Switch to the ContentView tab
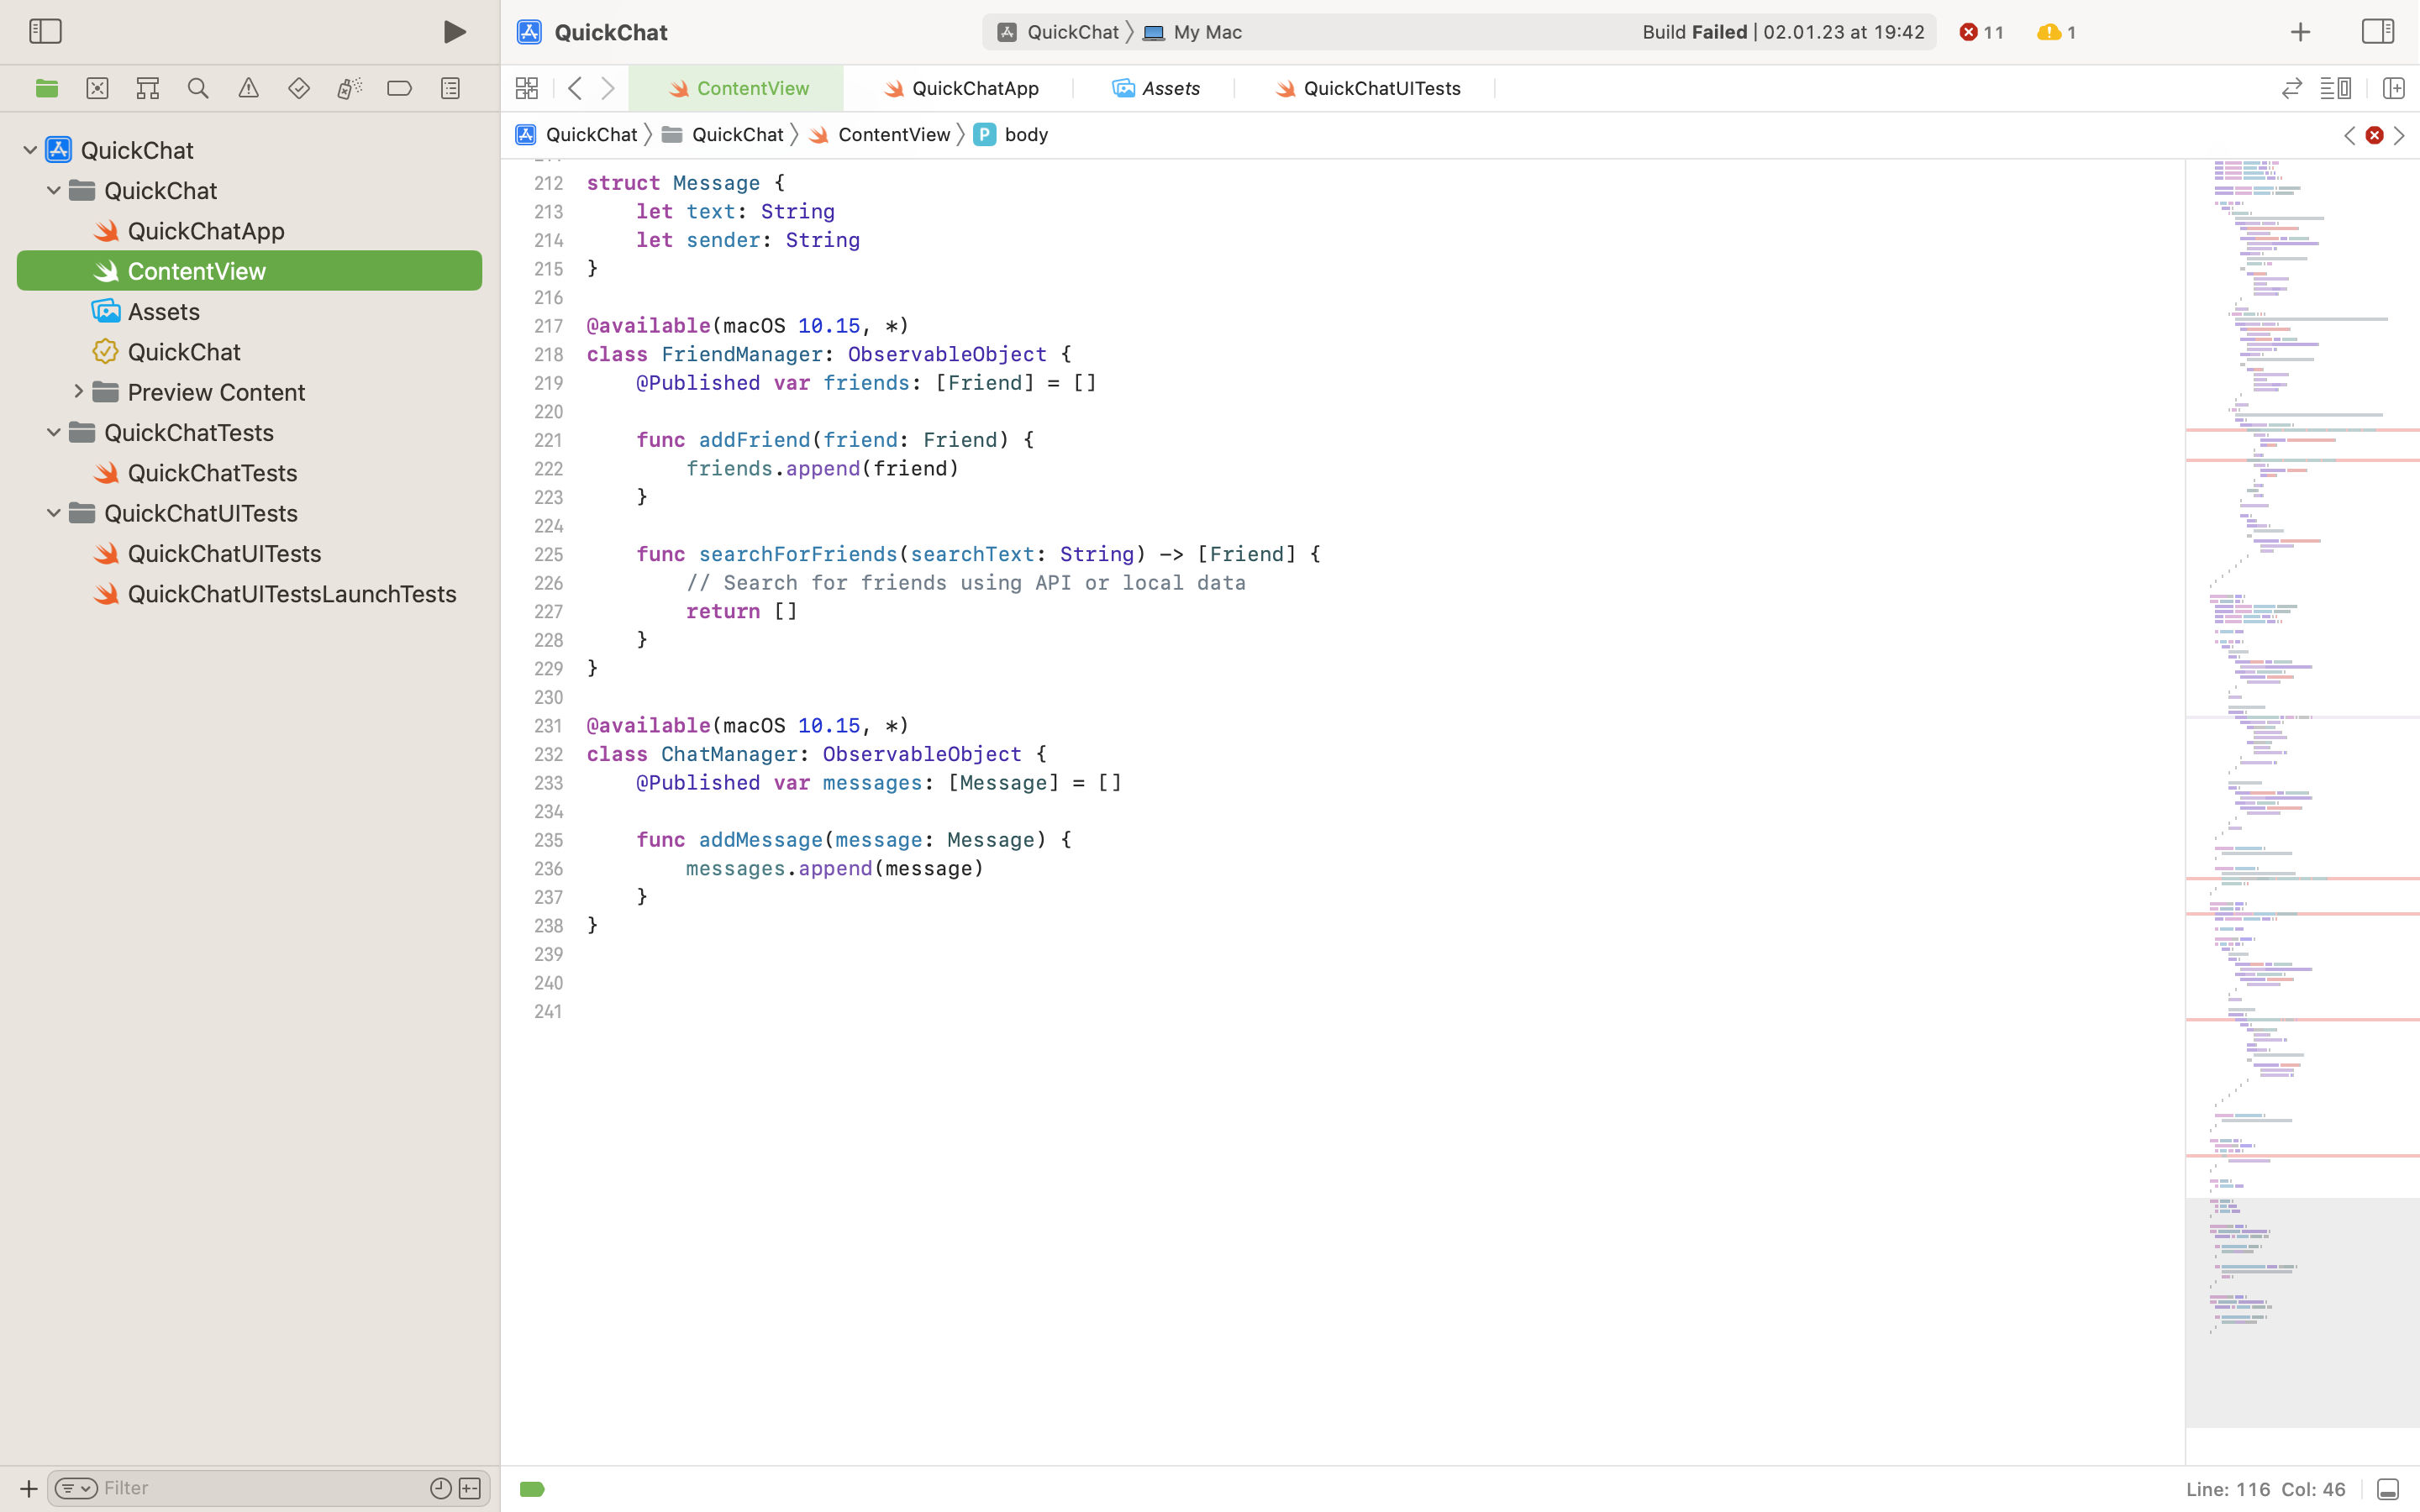Image resolution: width=2420 pixels, height=1512 pixels. (x=737, y=88)
